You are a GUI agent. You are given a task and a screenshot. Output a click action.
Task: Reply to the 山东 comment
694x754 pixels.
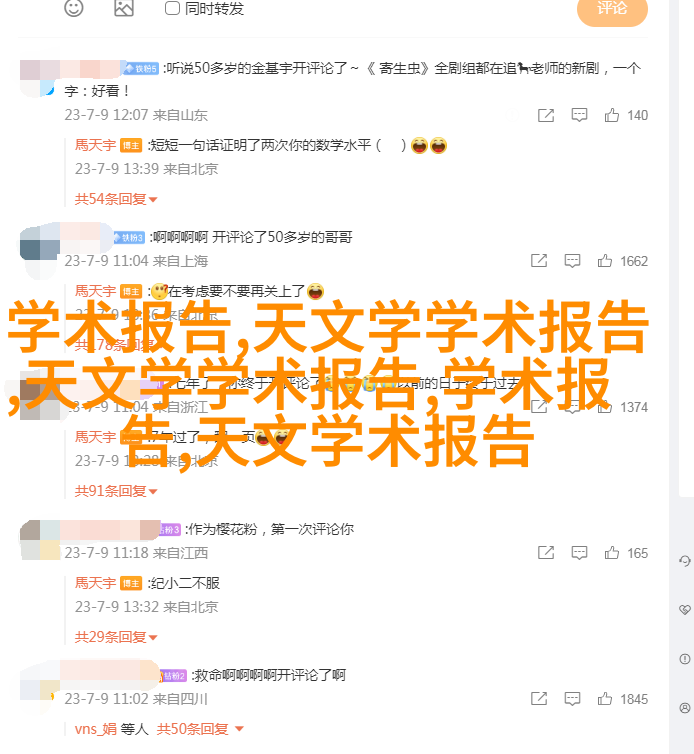579,115
